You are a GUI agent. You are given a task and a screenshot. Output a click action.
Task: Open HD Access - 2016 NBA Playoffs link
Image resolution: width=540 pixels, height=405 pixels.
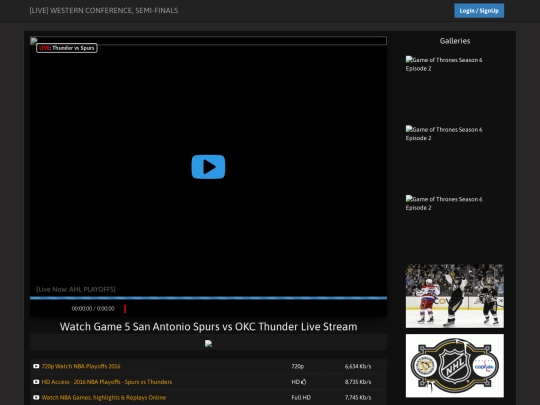pos(107,382)
